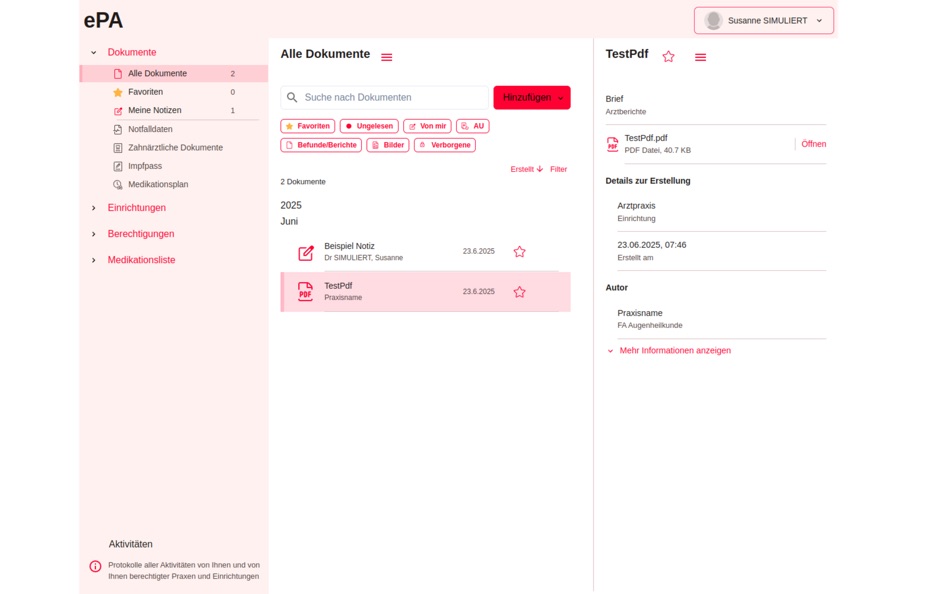Open the Susanne SIMULIERT account menu
This screenshot has width=950, height=594.
[763, 19]
